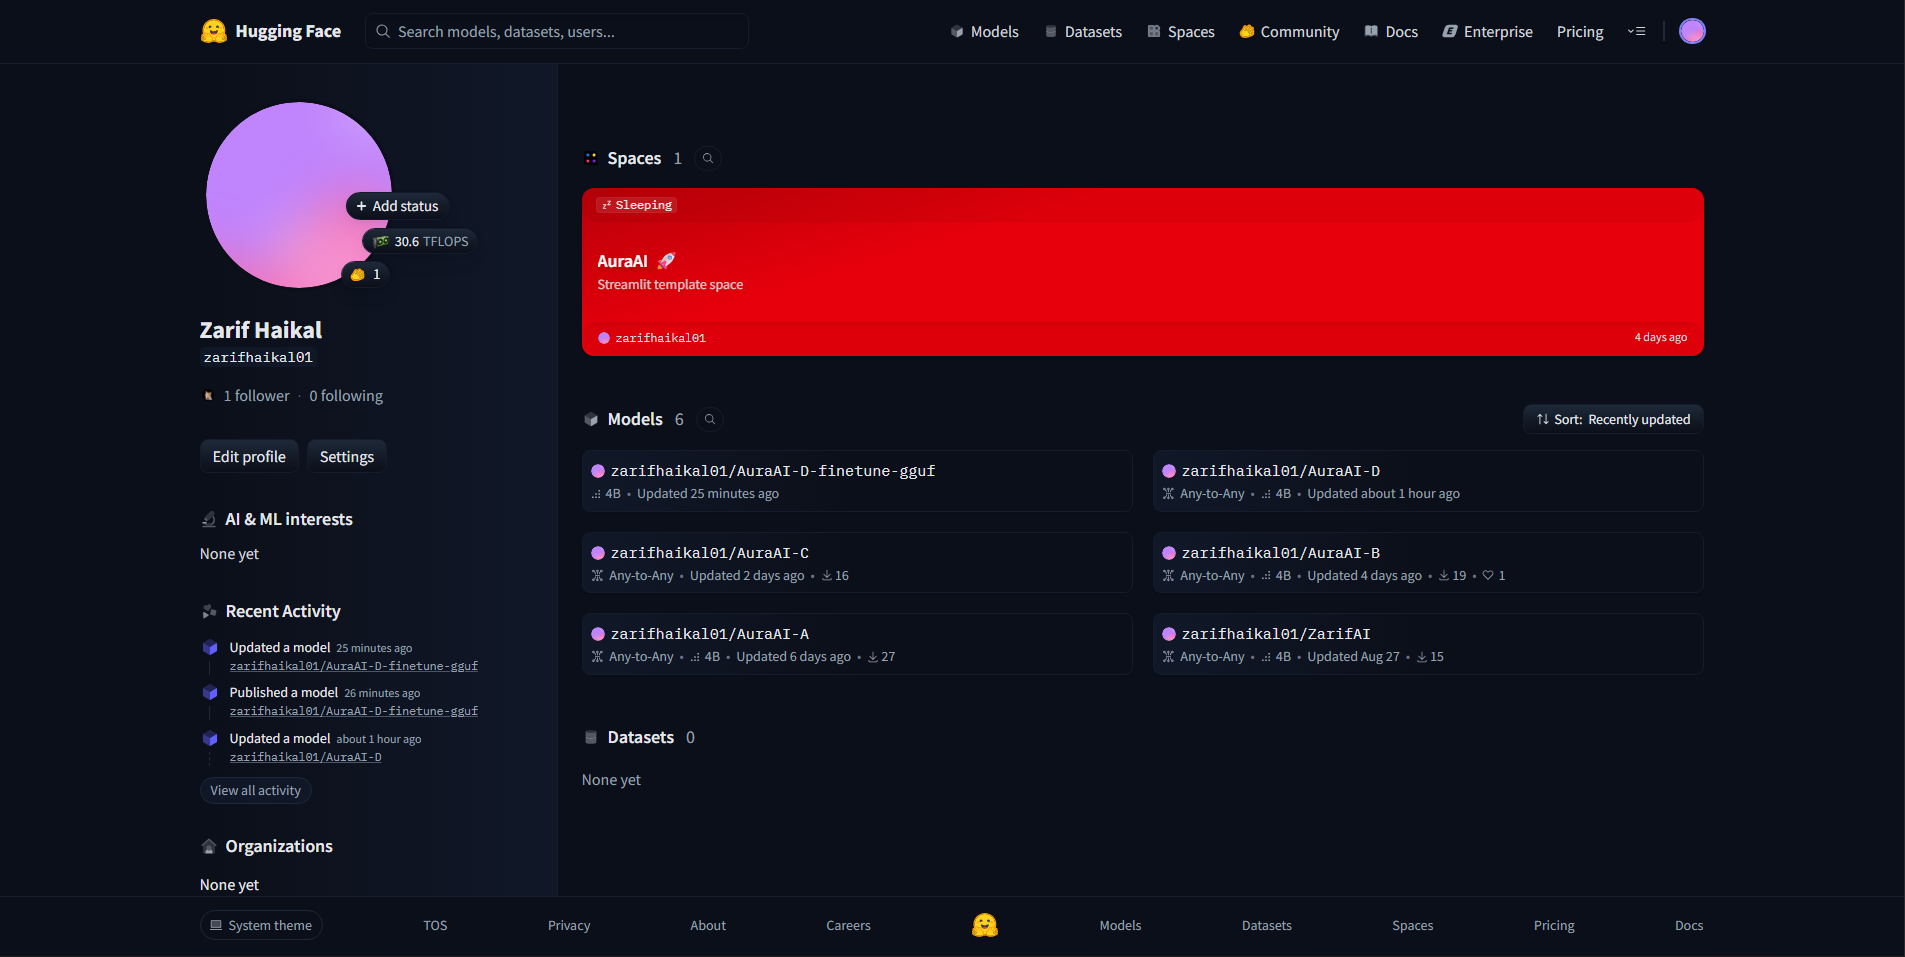Viewport: 1905px width, 957px height.
Task: Focus the search models, datasets, users field
Action: tap(557, 31)
